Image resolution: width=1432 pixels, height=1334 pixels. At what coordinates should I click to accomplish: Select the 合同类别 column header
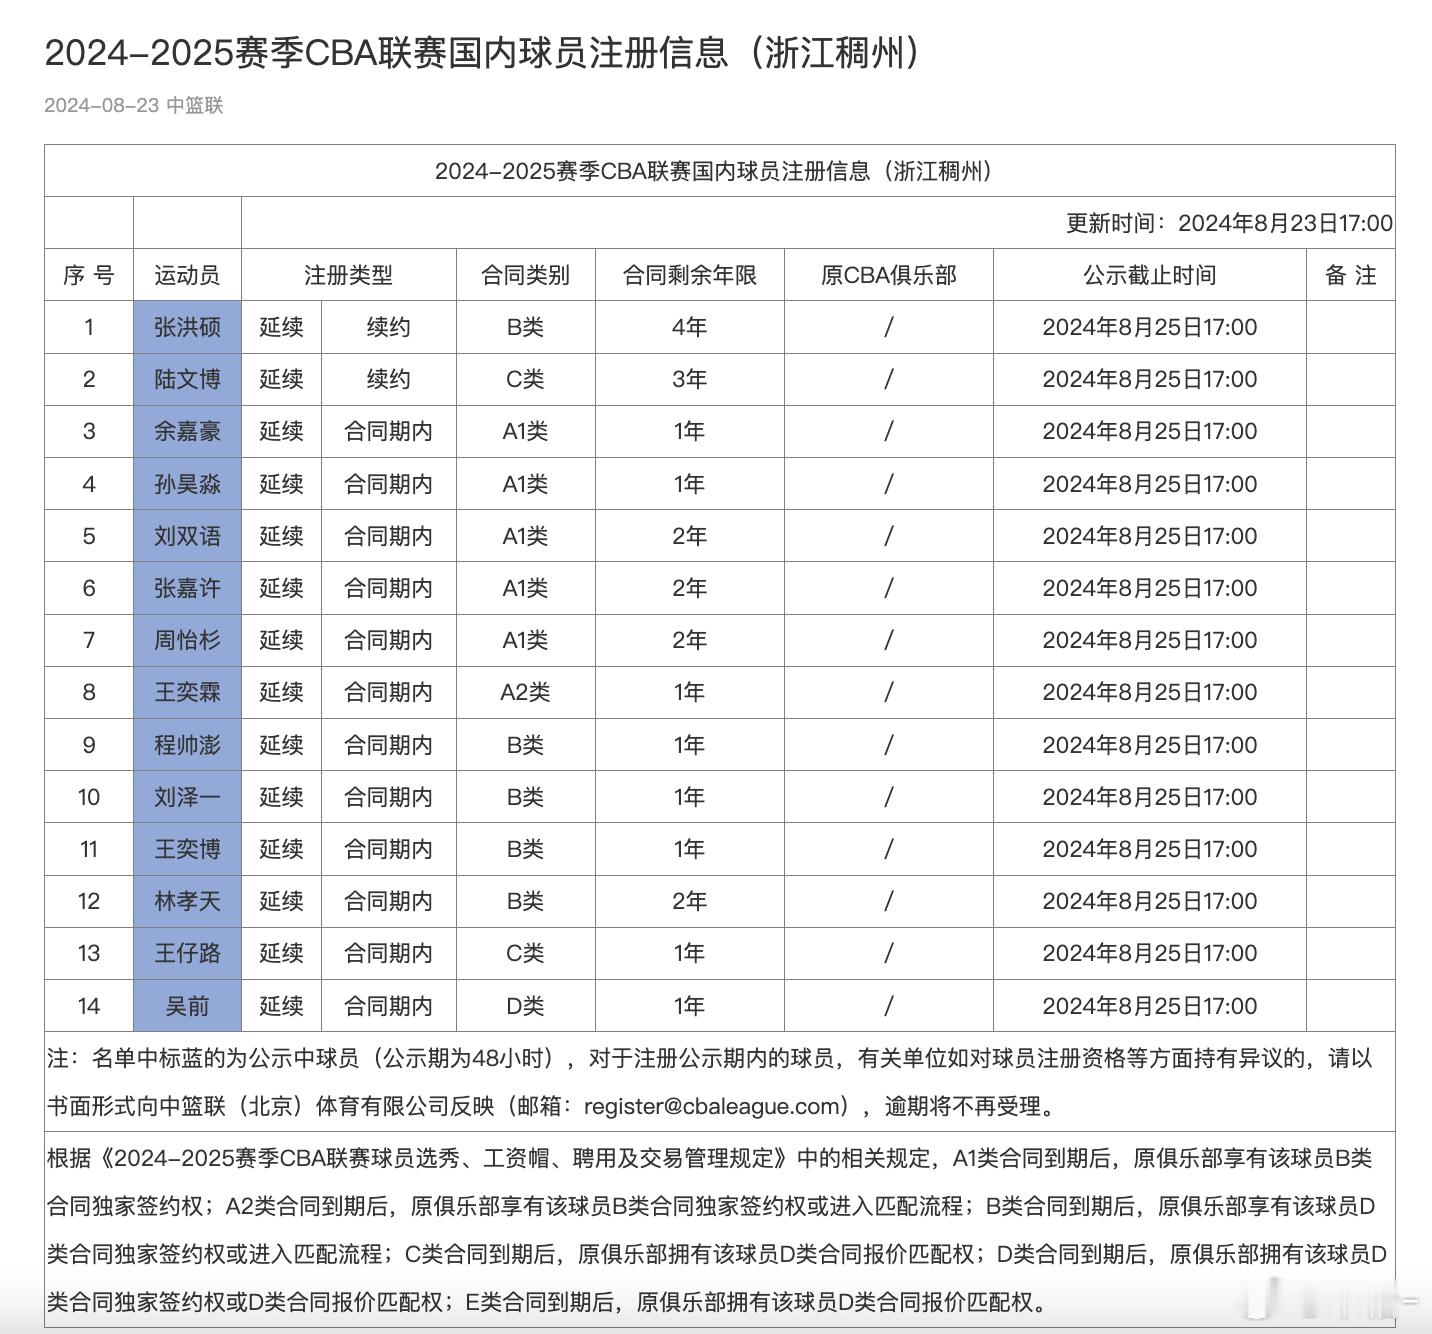click(x=524, y=275)
